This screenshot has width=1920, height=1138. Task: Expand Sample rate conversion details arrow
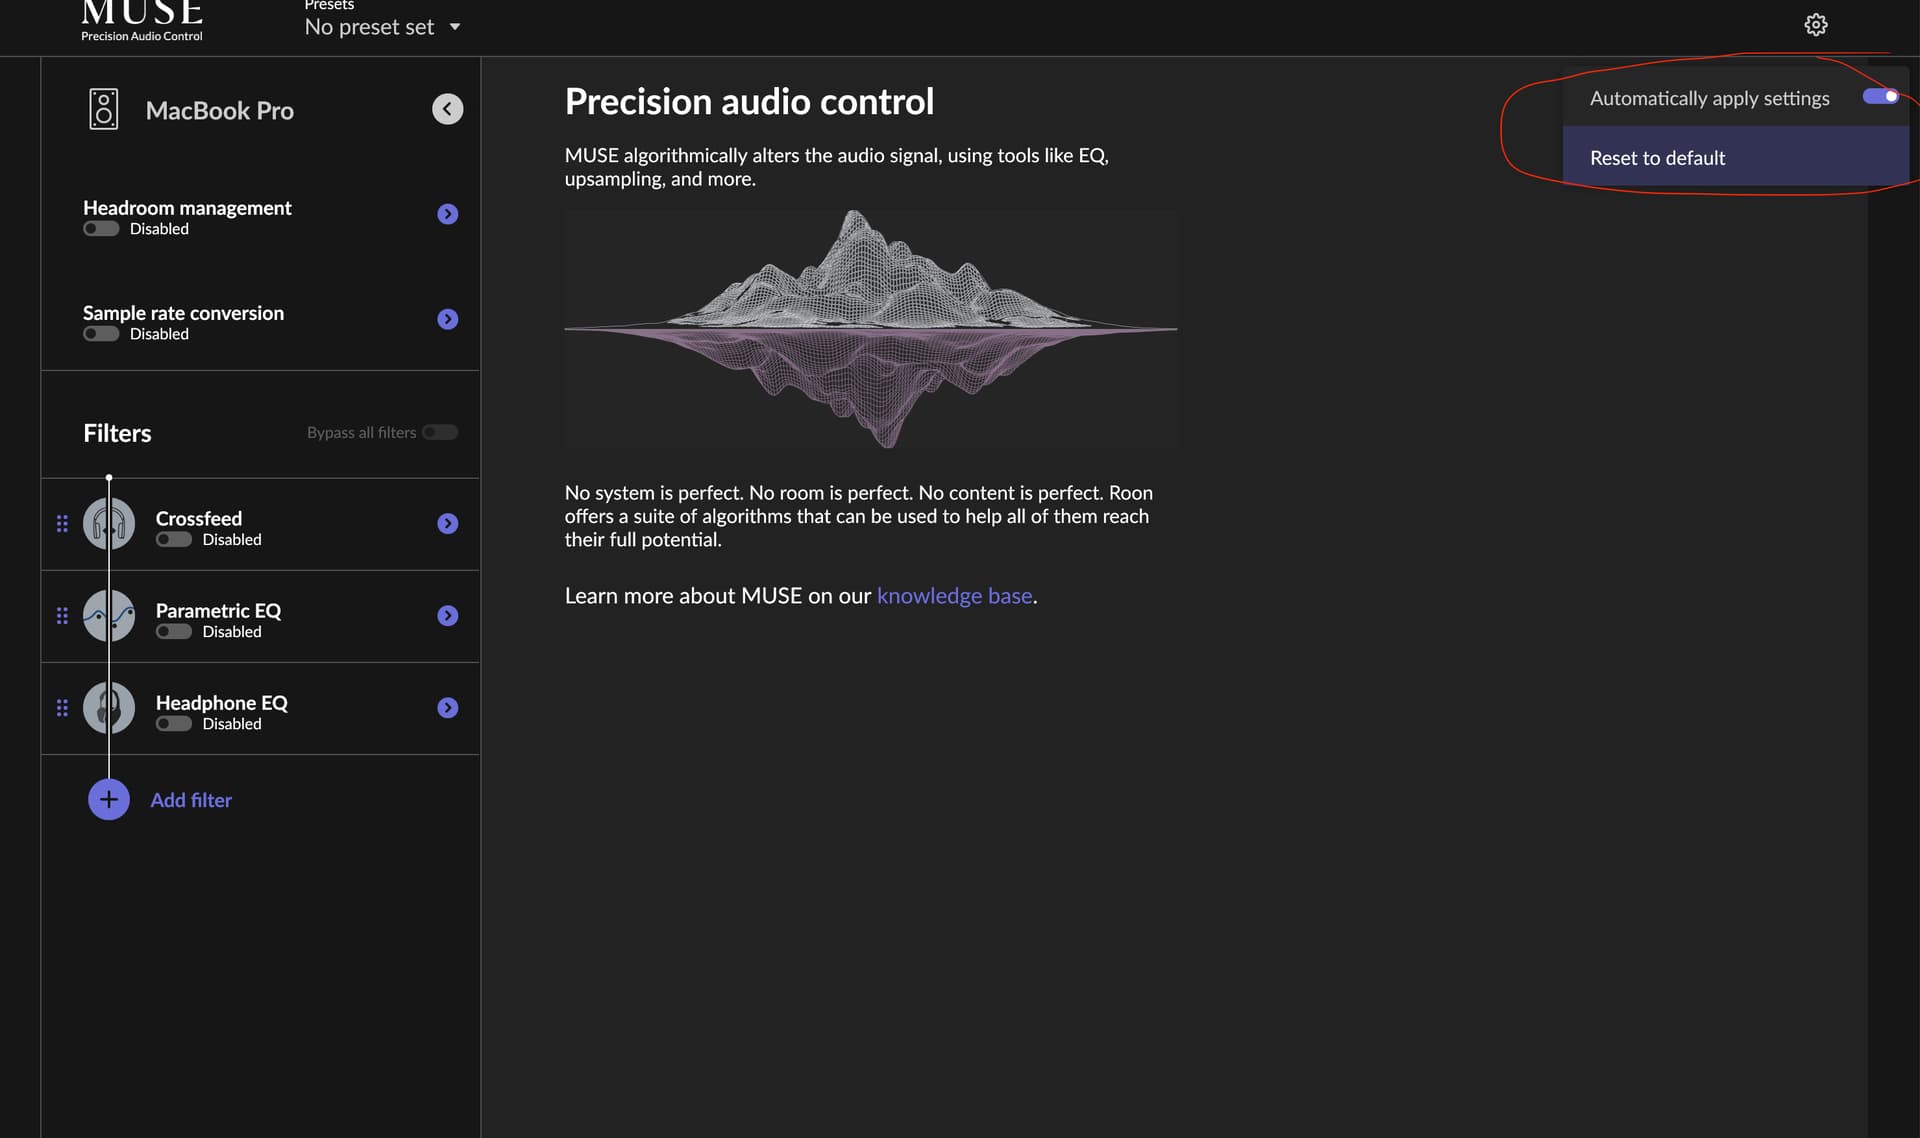447,319
